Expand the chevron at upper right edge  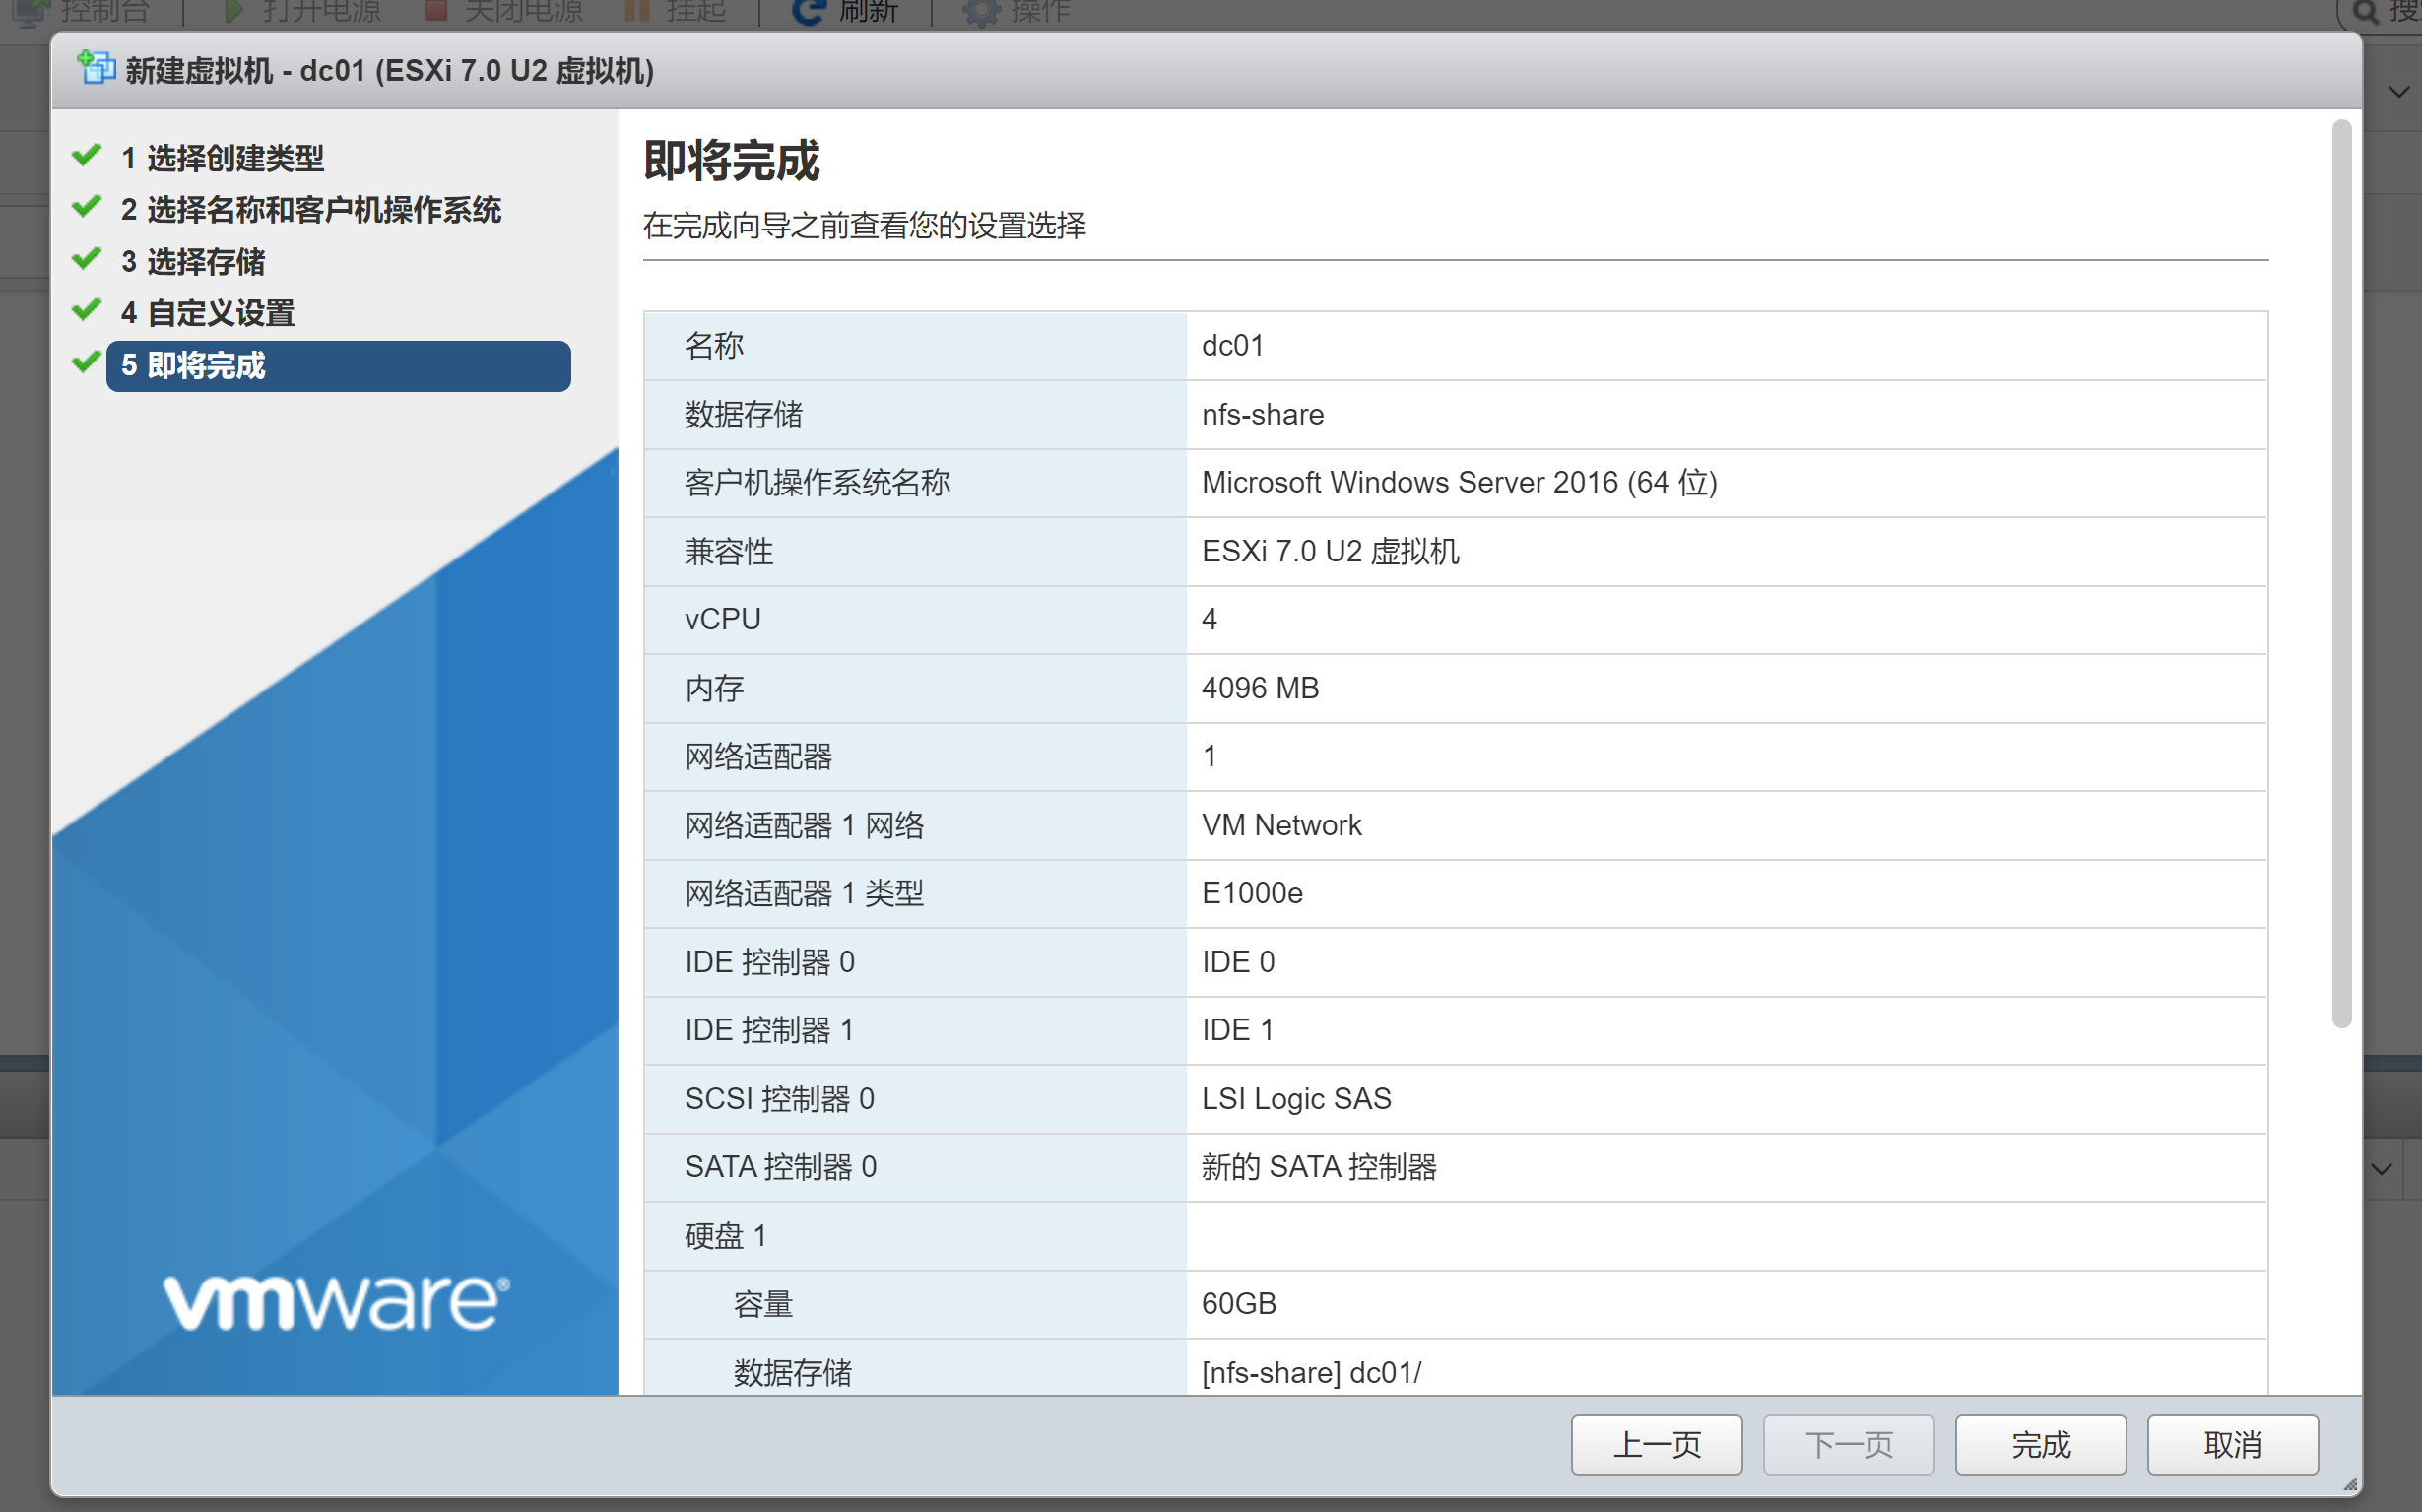pyautogui.click(x=2398, y=92)
